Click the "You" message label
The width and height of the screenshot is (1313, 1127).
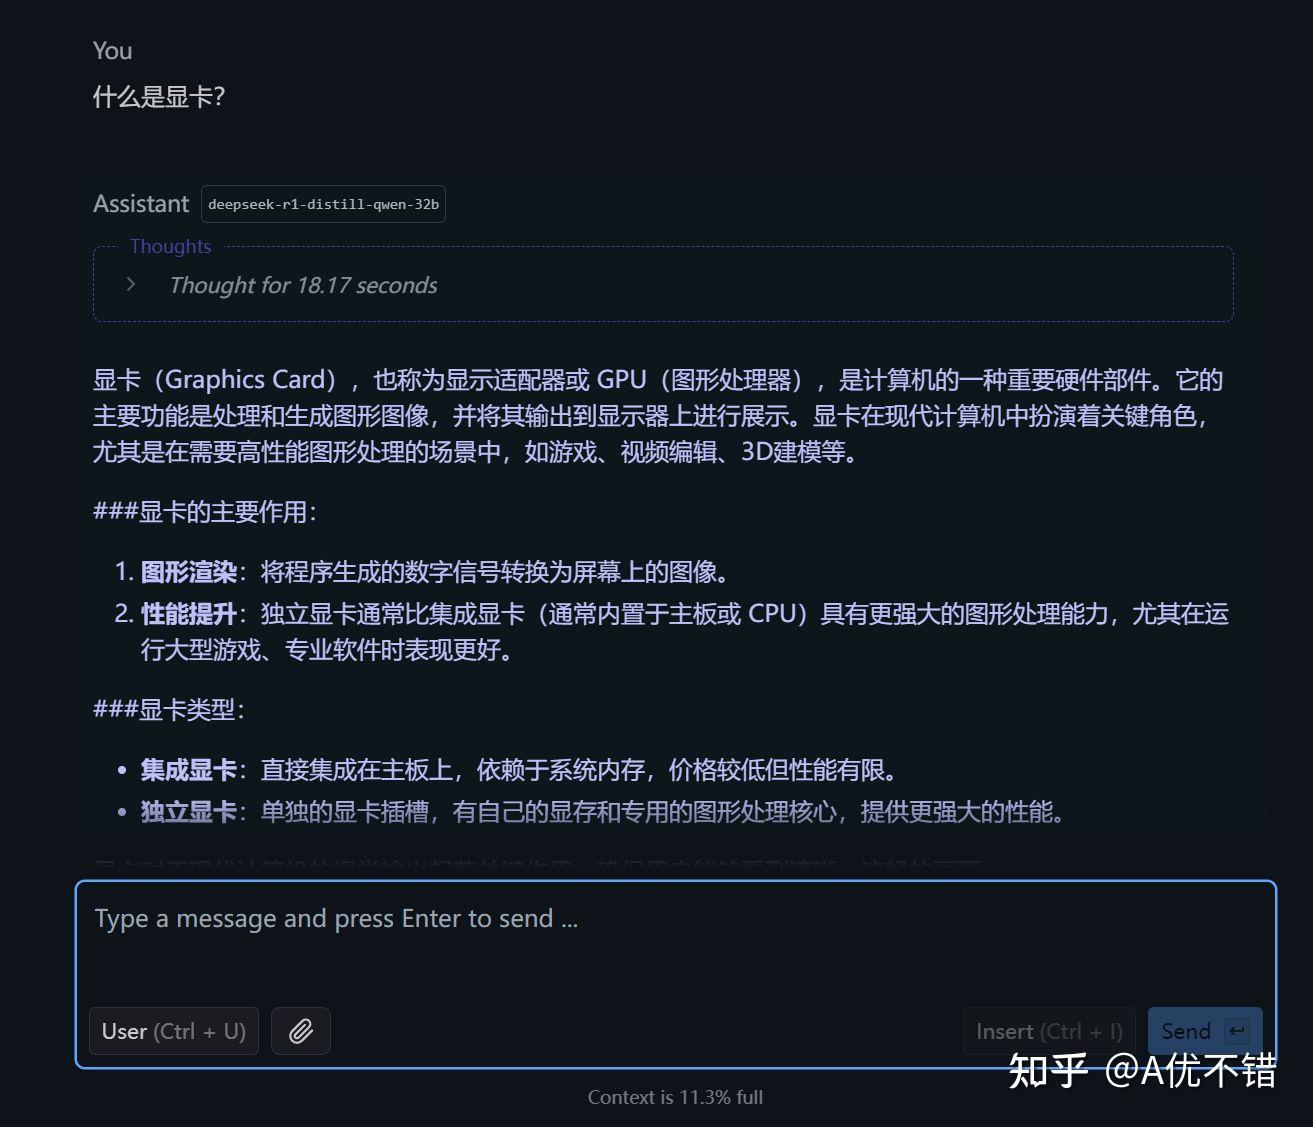coord(110,50)
